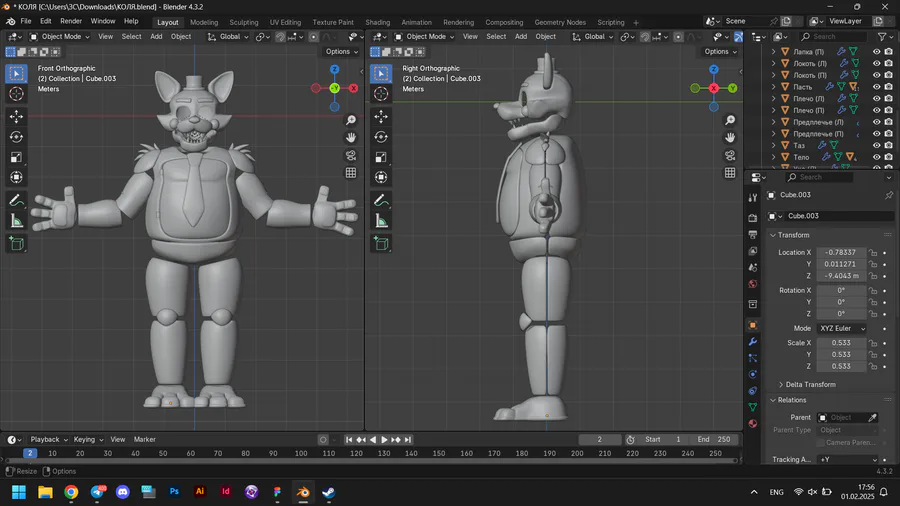Select the Transform tool in left viewport
Screen dimensions: 900x506
point(16,177)
